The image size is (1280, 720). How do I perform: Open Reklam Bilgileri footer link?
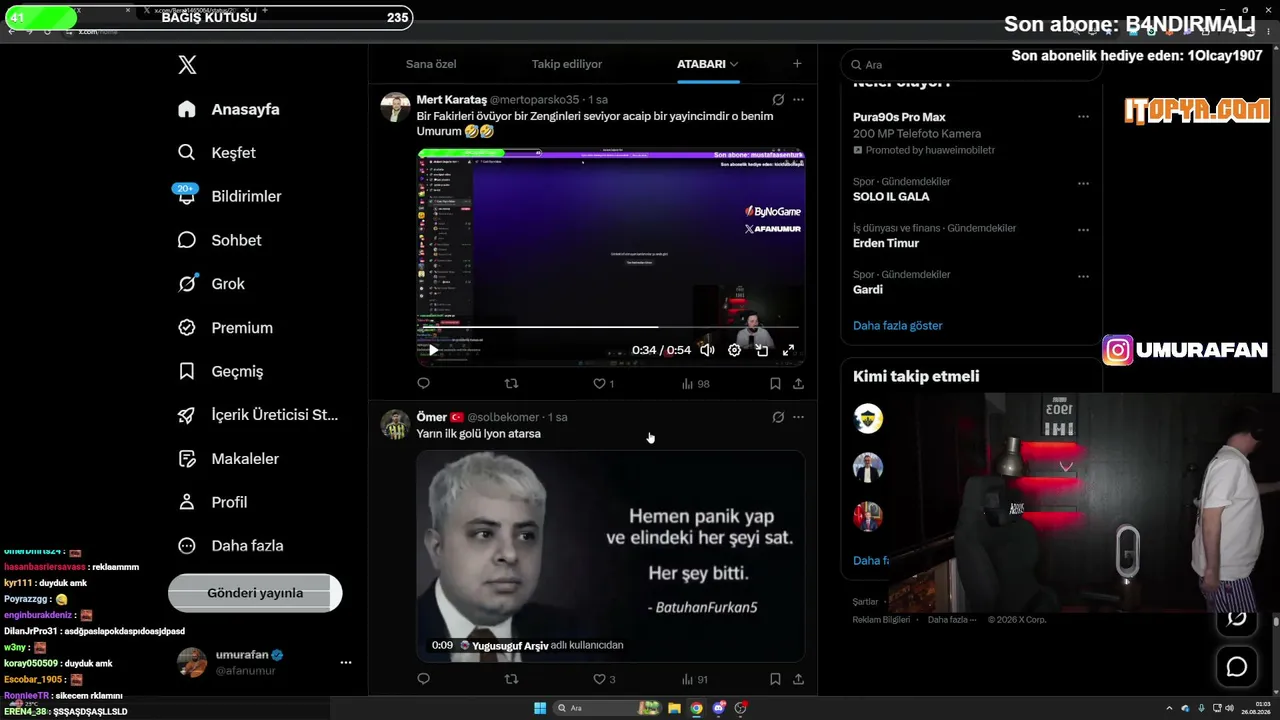(881, 619)
